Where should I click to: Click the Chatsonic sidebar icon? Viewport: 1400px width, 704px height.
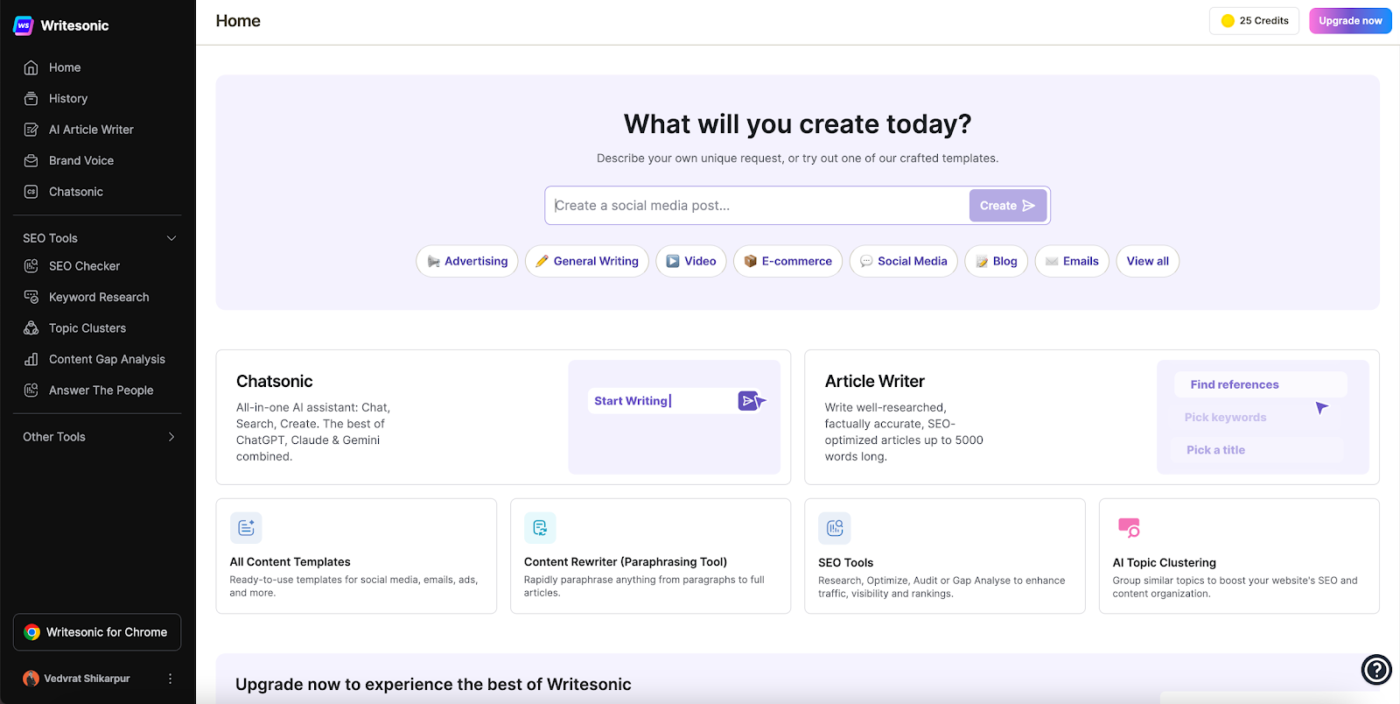tap(31, 192)
